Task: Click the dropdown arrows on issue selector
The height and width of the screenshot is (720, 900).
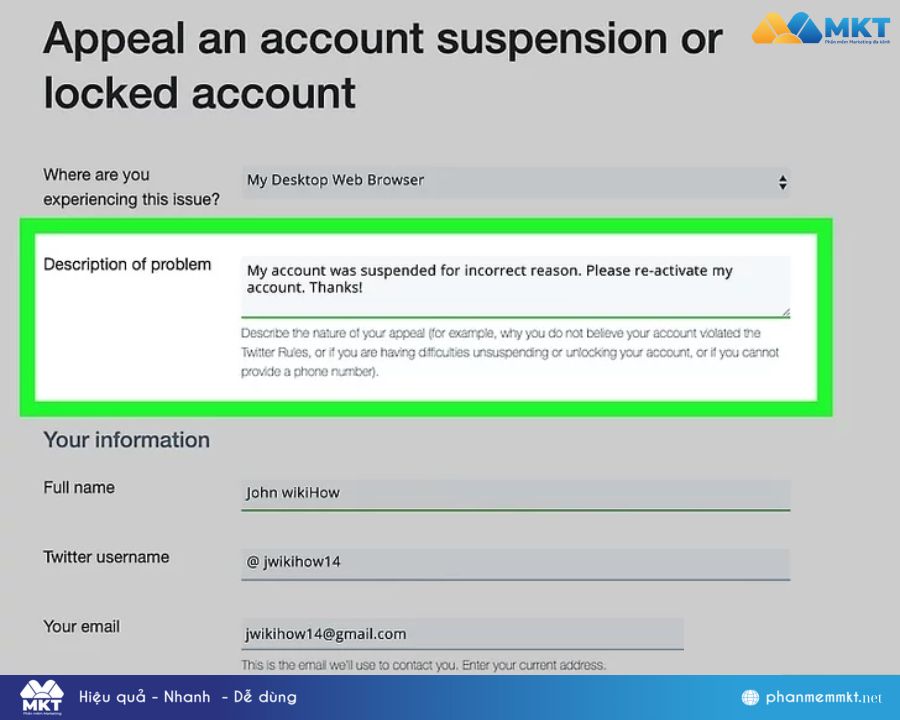Action: point(782,182)
